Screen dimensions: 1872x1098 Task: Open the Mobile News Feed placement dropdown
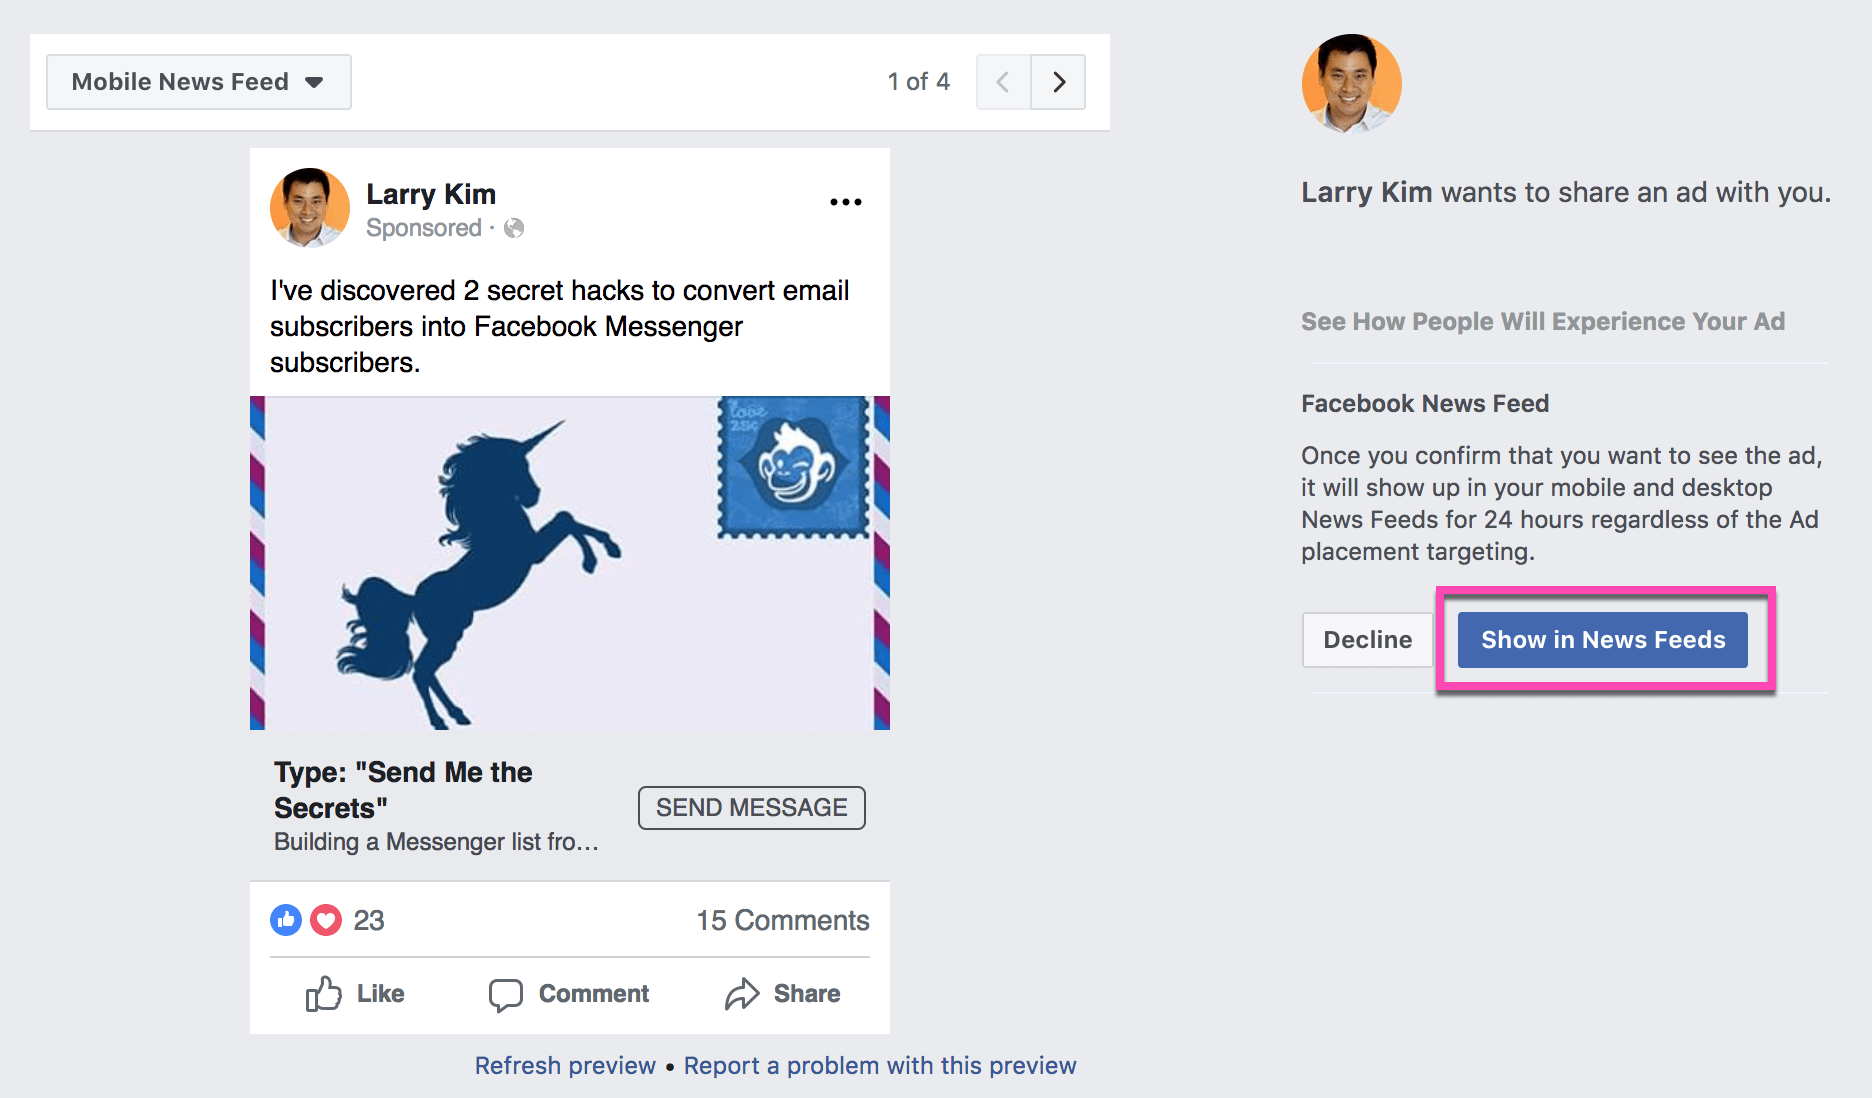tap(197, 81)
